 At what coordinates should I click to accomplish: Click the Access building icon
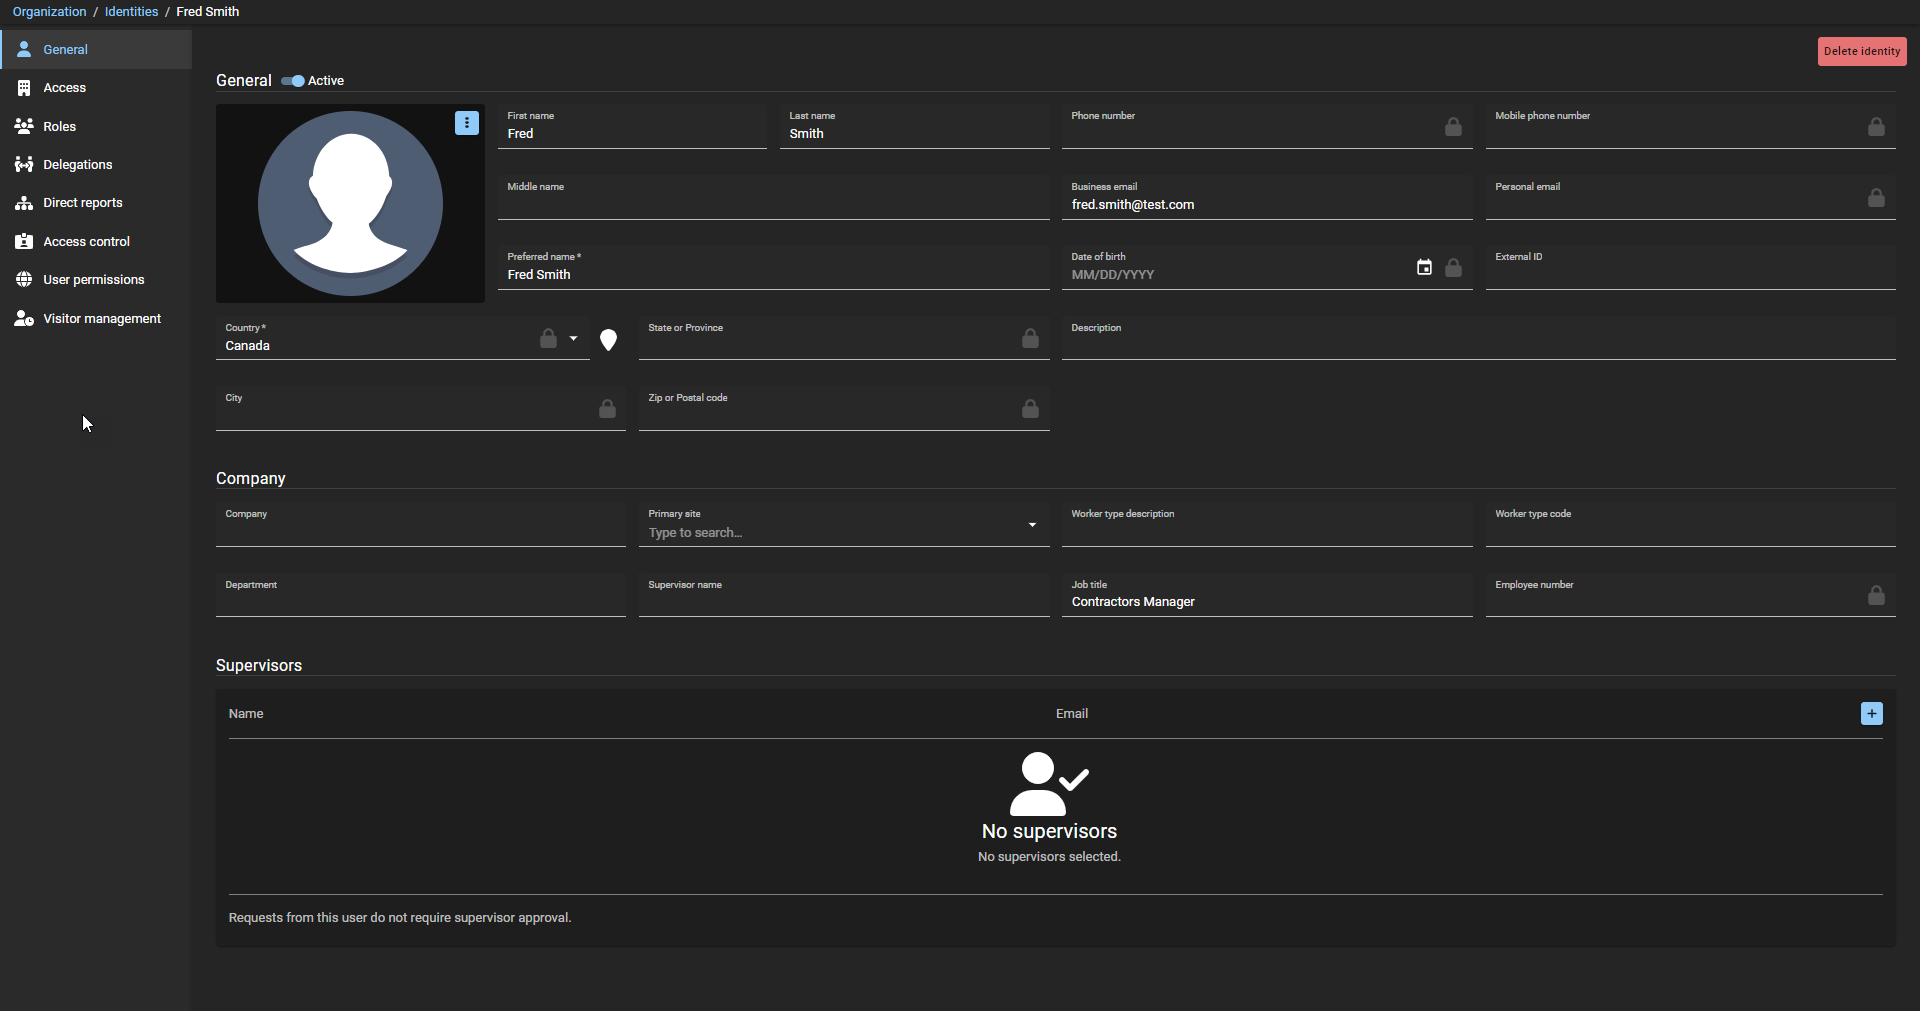(x=24, y=88)
